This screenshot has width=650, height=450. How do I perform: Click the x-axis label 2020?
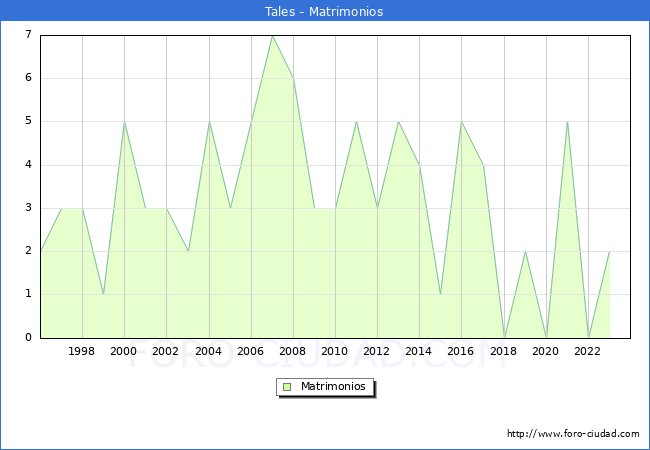point(546,351)
